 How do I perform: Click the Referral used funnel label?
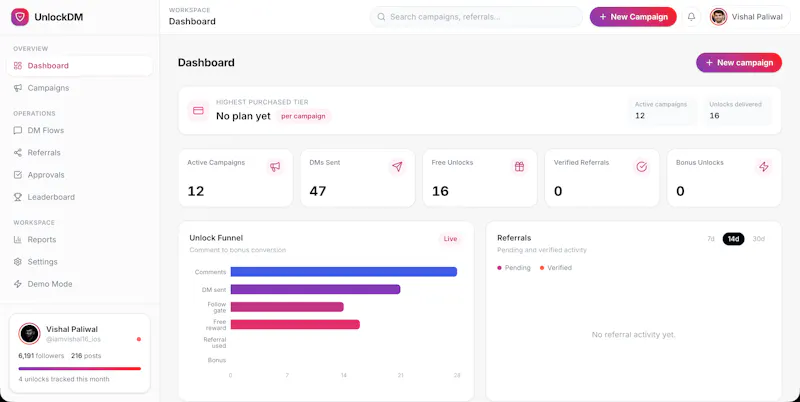215,343
